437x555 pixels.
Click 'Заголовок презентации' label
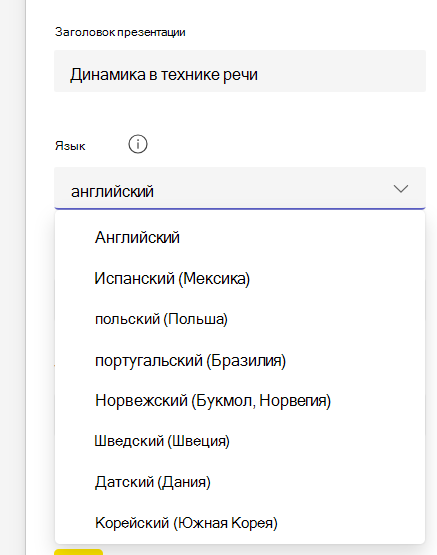pyautogui.click(x=120, y=32)
